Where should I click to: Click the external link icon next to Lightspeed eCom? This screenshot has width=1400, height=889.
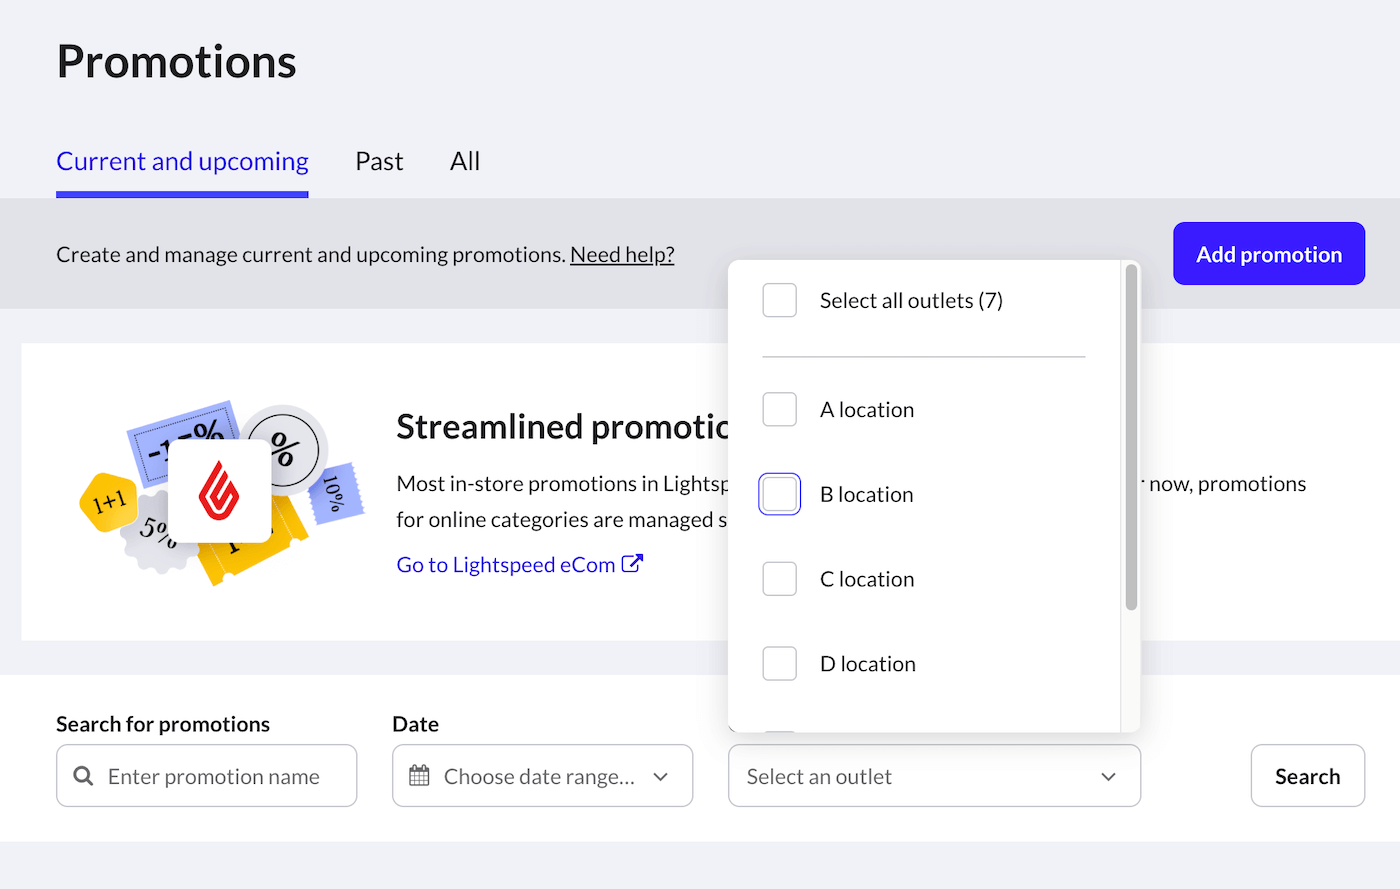tap(632, 563)
